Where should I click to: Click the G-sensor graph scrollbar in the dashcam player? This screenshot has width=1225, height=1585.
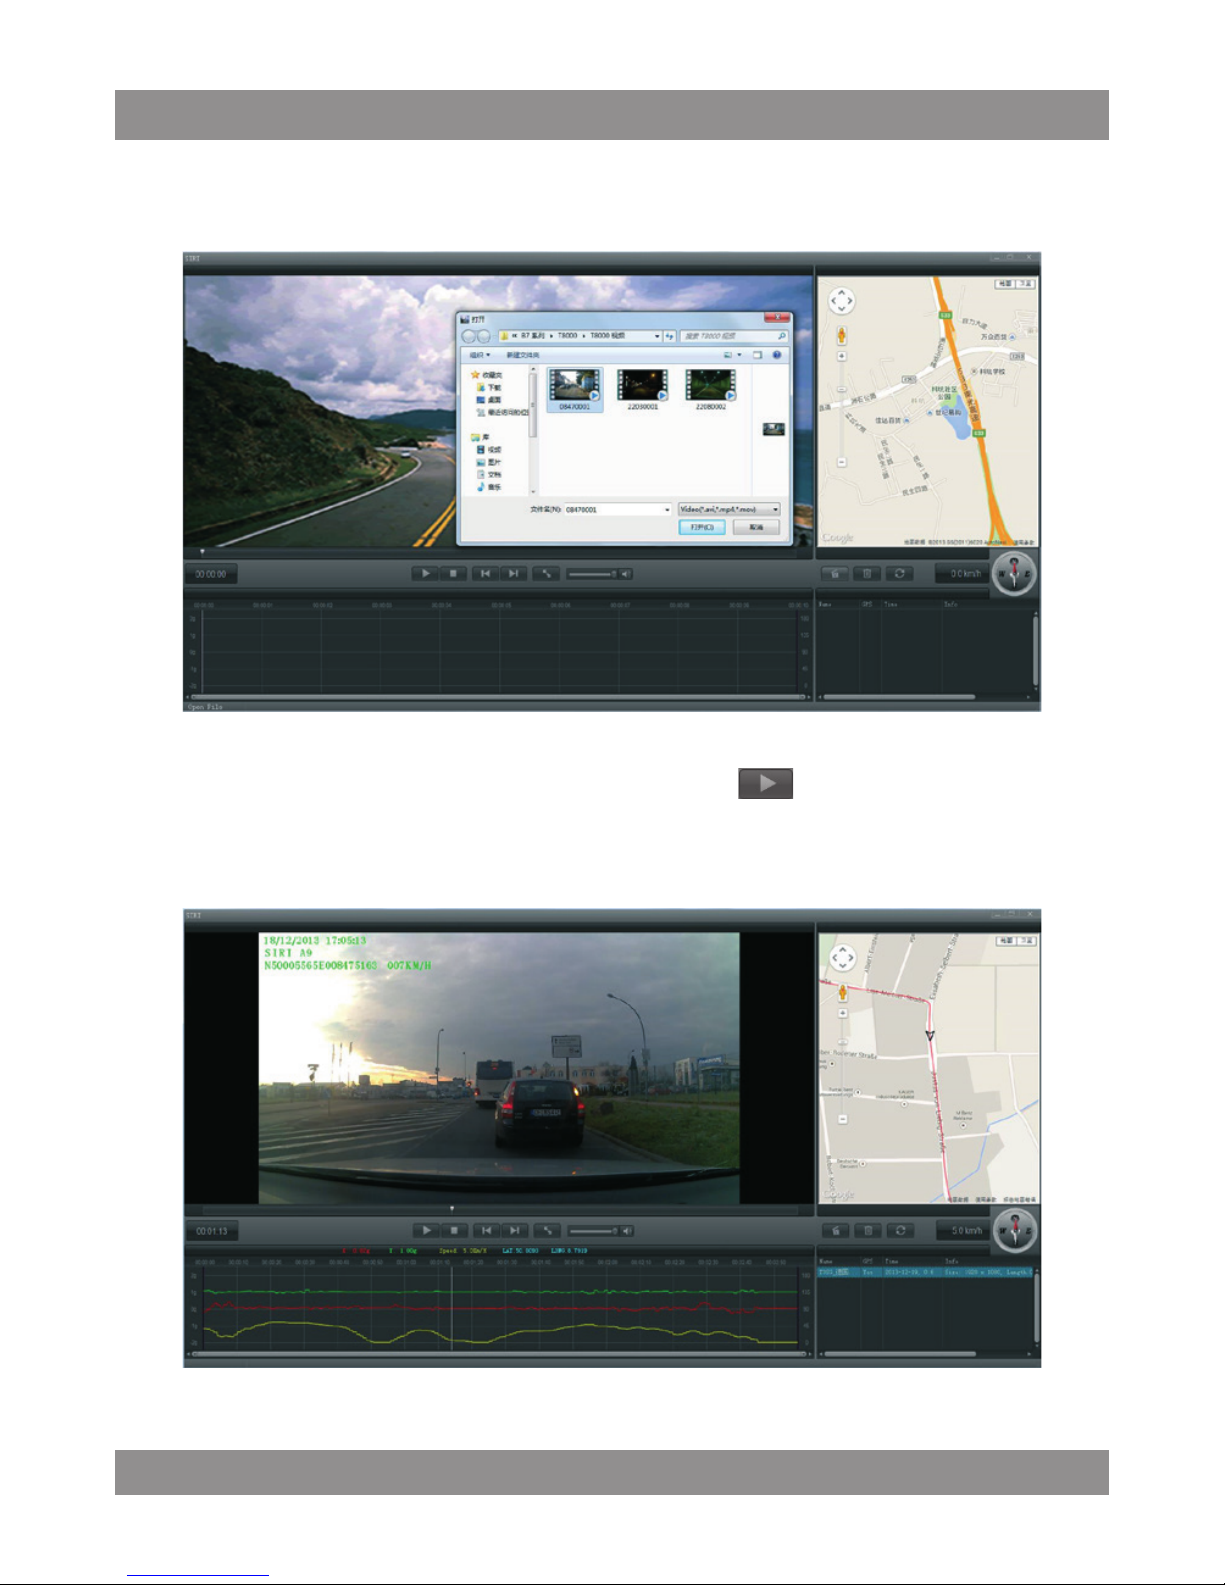498,1354
